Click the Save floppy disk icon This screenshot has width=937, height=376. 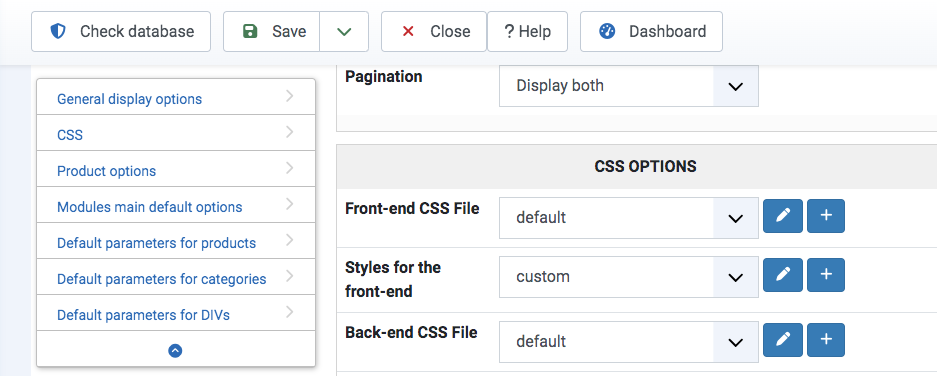tap(250, 31)
